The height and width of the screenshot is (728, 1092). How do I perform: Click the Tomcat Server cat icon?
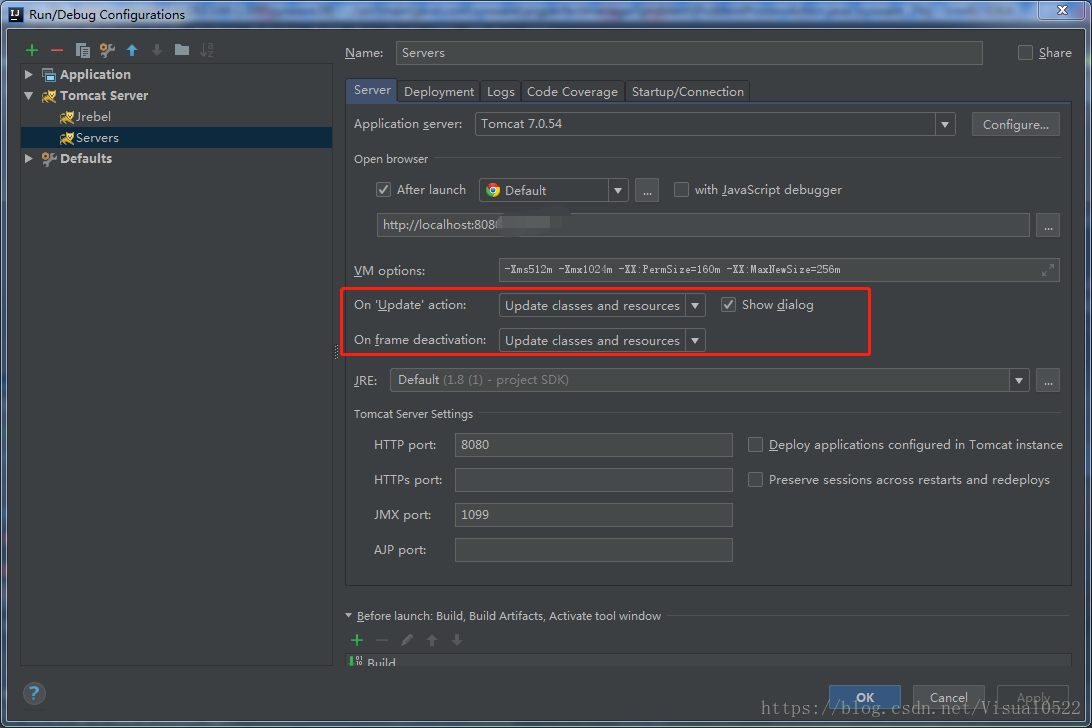click(49, 96)
